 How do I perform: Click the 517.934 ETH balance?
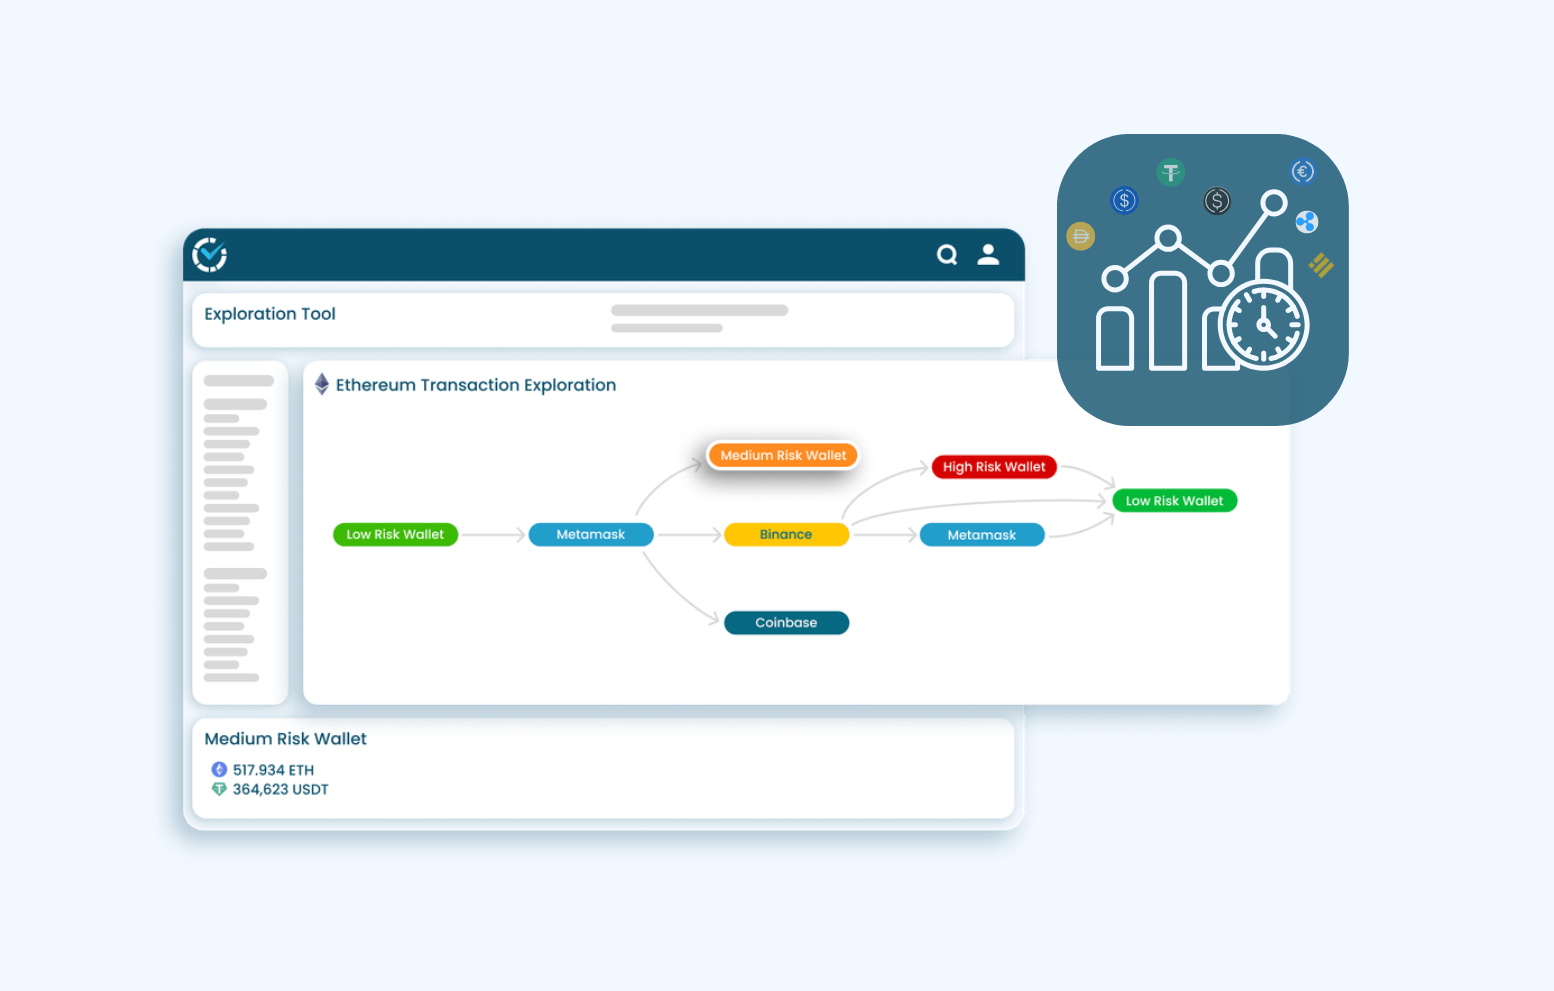273,770
